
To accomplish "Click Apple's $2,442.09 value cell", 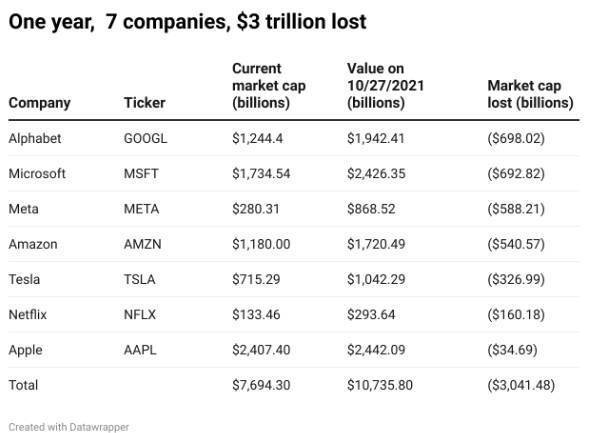I will pyautogui.click(x=376, y=350).
